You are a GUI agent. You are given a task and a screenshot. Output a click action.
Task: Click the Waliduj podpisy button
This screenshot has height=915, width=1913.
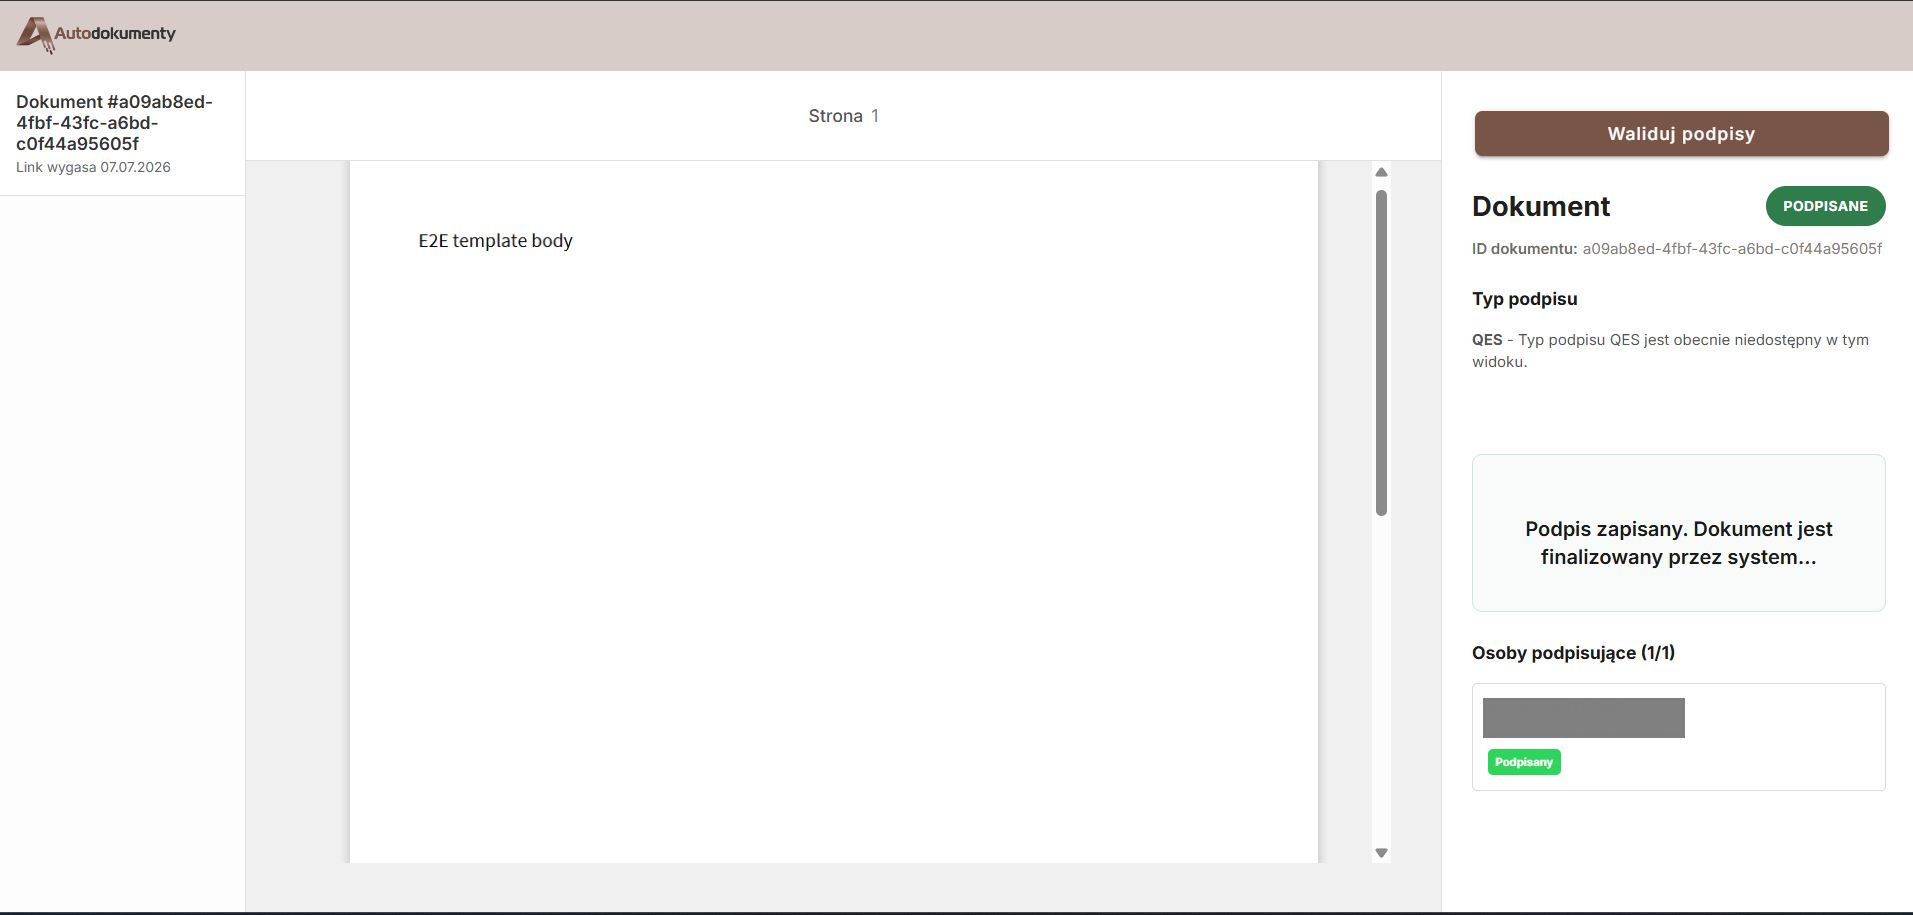1681,134
